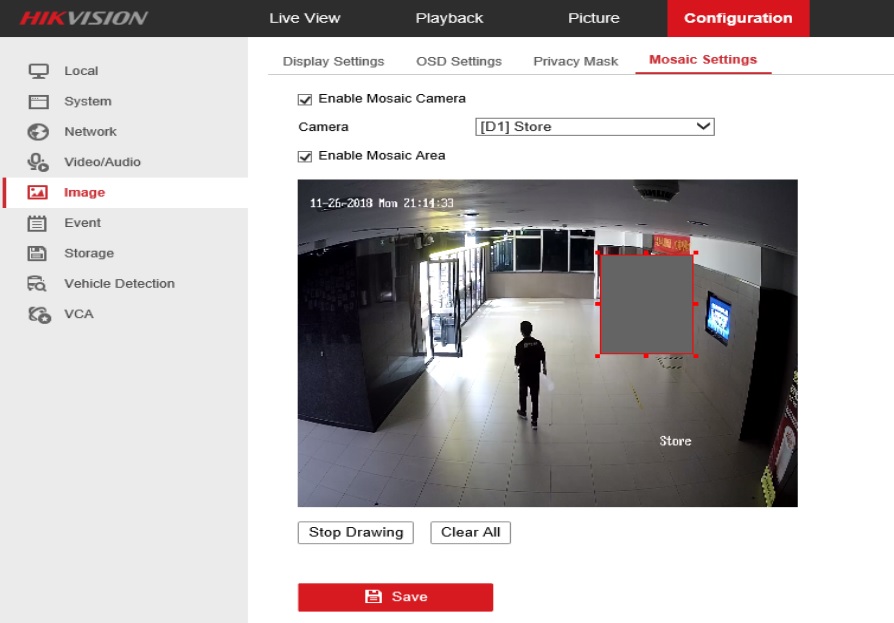Viewport: 894px width, 623px height.
Task: Go to the Picture tab
Action: coord(593,18)
